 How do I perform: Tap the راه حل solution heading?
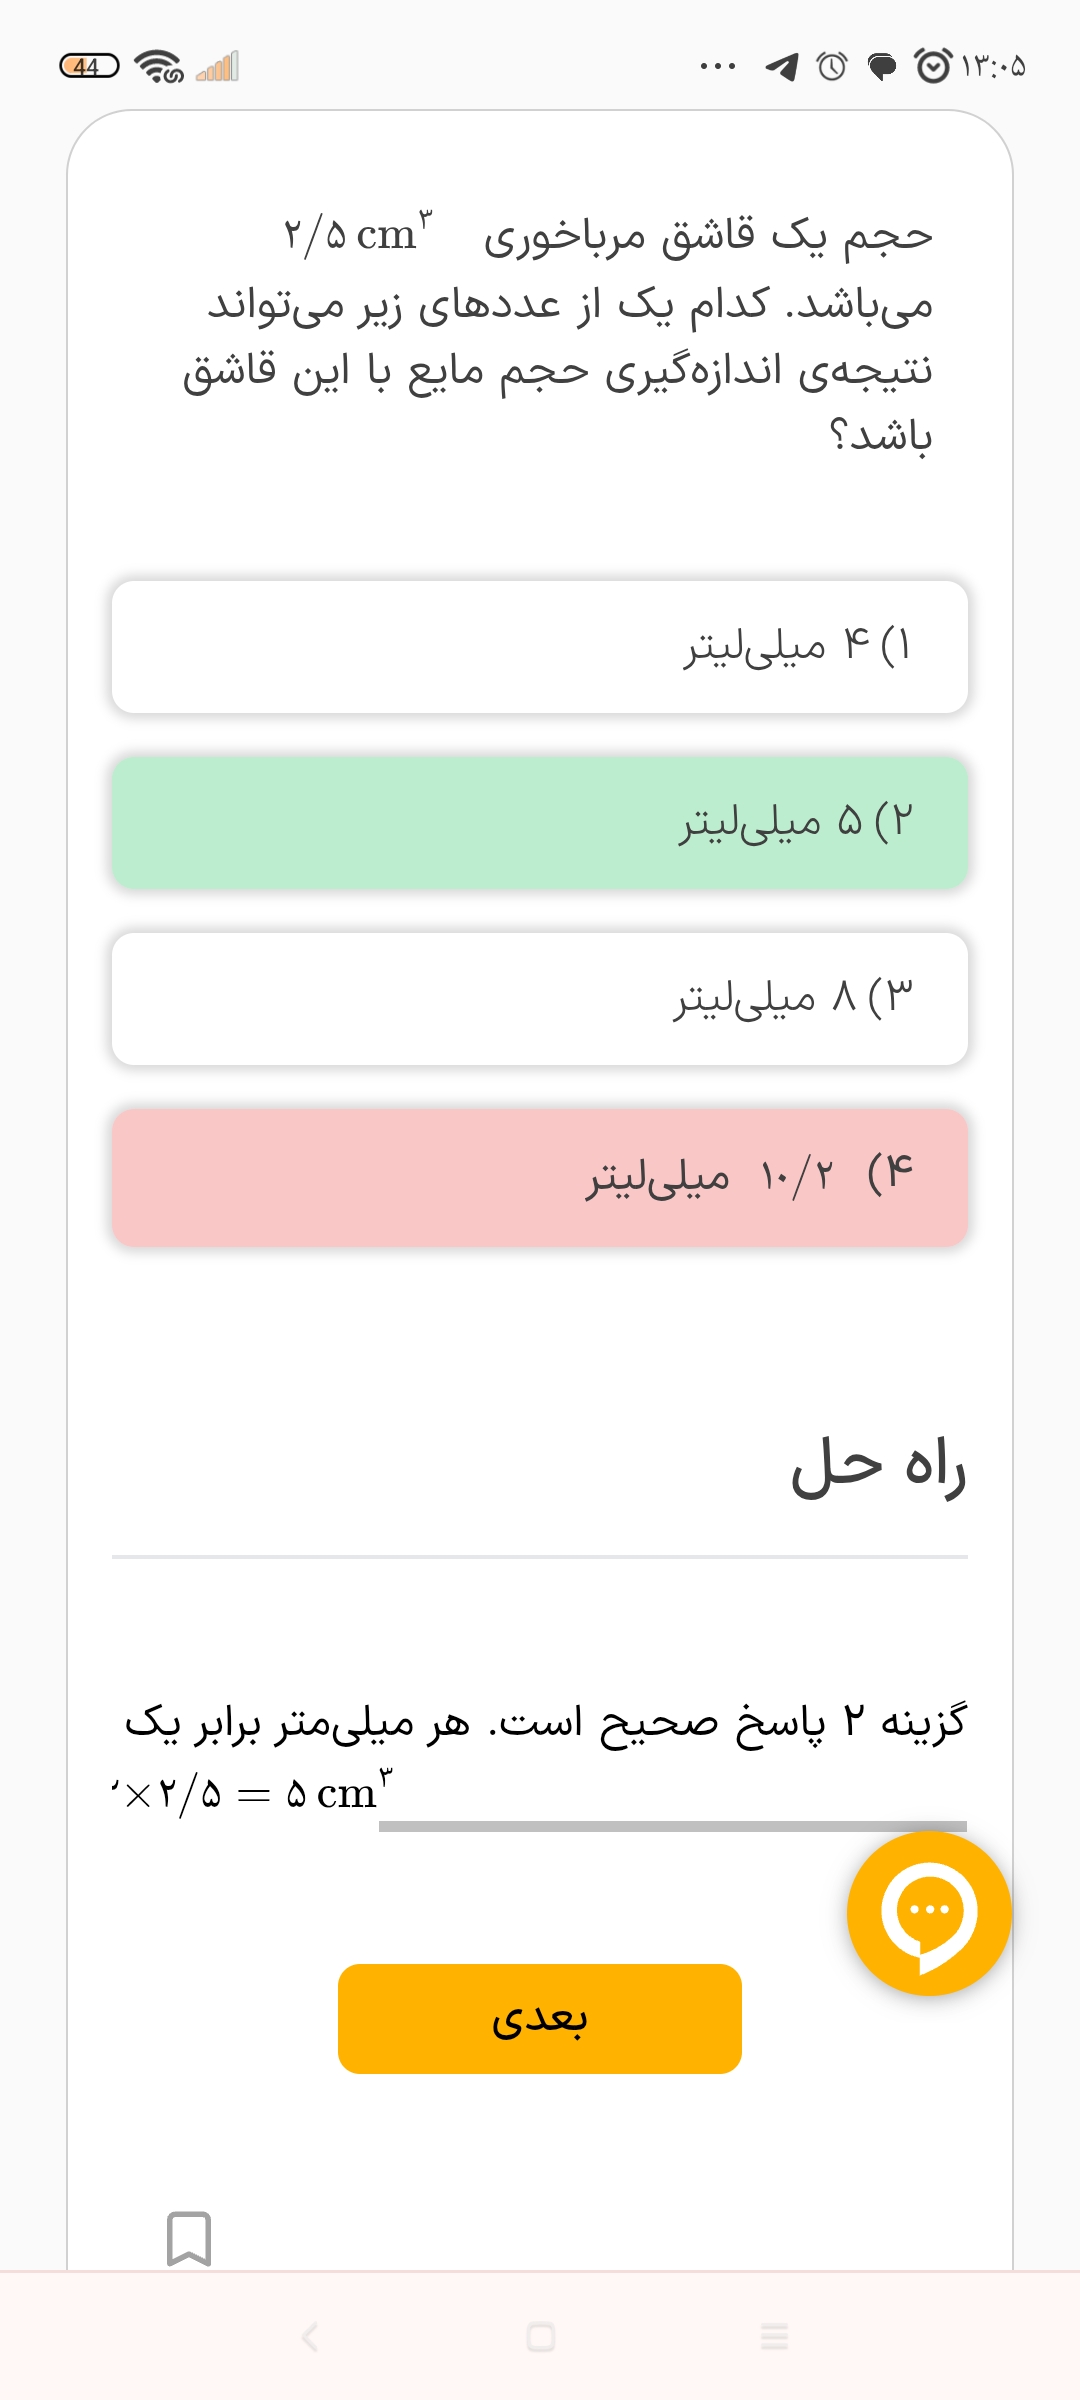(x=878, y=1467)
